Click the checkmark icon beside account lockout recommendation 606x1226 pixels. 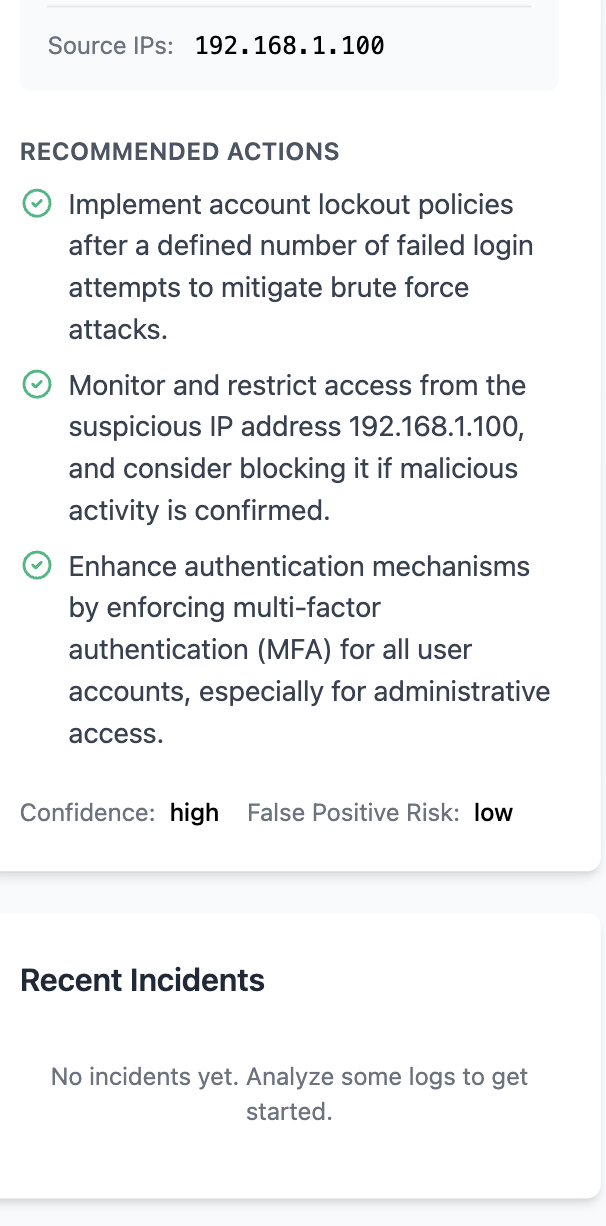(37, 203)
